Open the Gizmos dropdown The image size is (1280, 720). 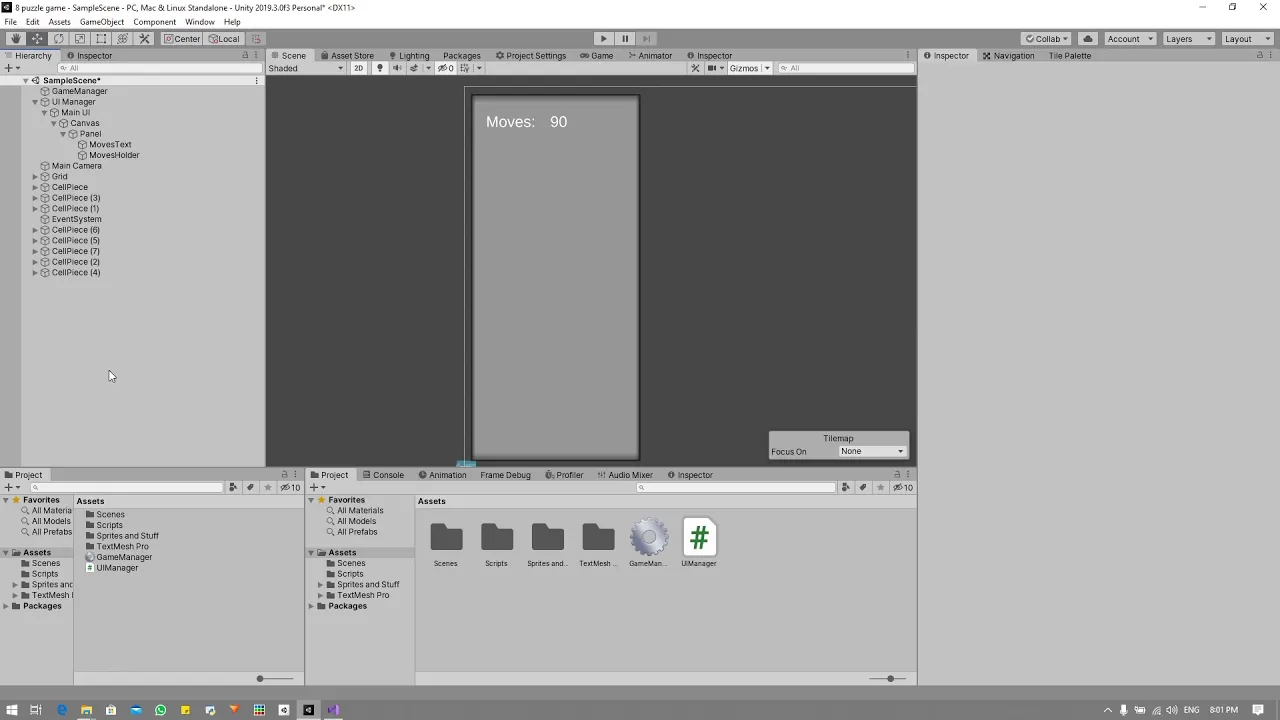[749, 68]
